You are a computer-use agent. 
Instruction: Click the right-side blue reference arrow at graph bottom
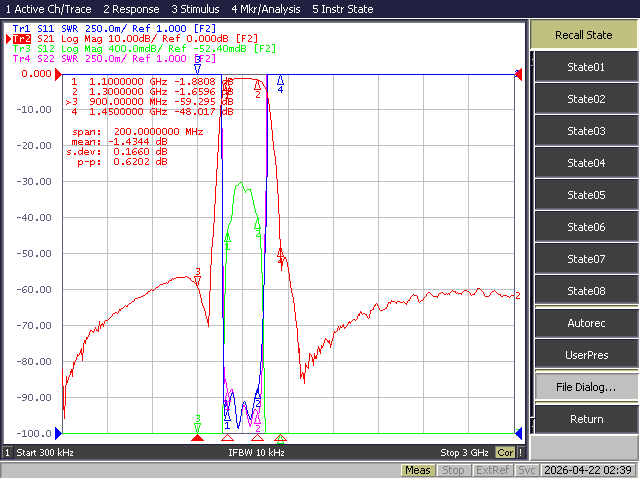click(519, 433)
